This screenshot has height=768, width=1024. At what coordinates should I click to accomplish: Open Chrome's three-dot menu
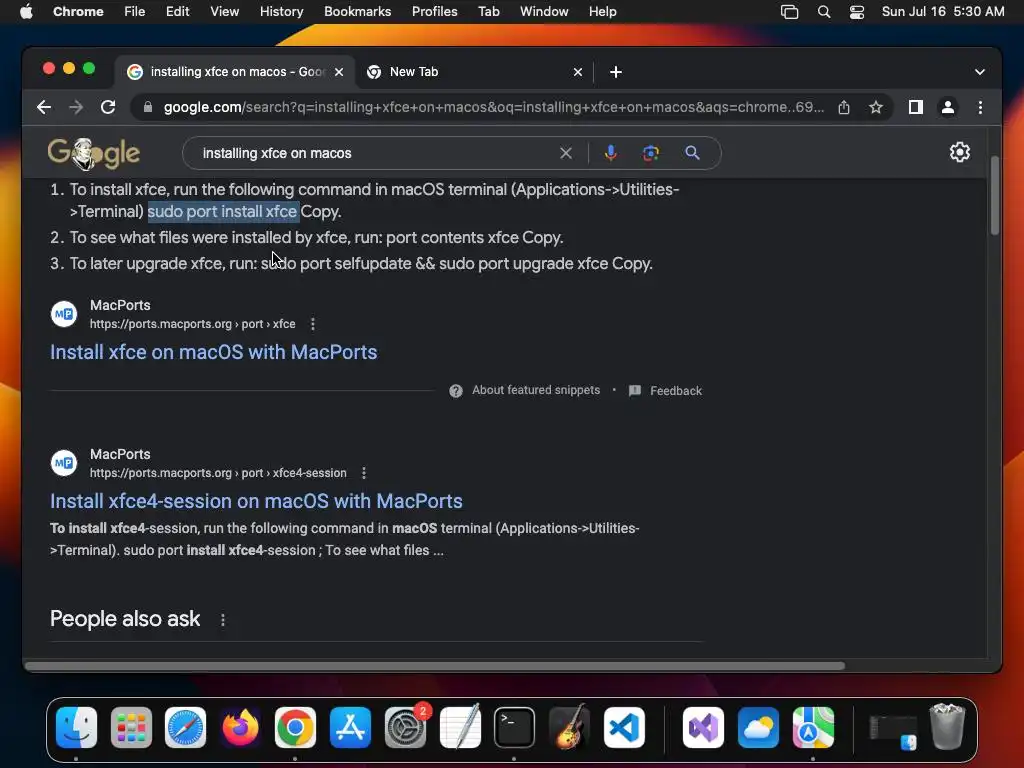click(x=980, y=107)
